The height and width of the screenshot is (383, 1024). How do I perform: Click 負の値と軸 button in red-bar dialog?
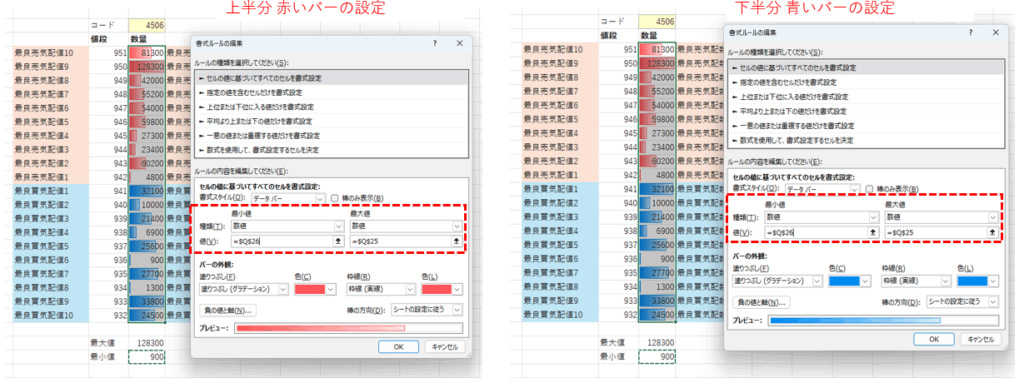(x=227, y=310)
